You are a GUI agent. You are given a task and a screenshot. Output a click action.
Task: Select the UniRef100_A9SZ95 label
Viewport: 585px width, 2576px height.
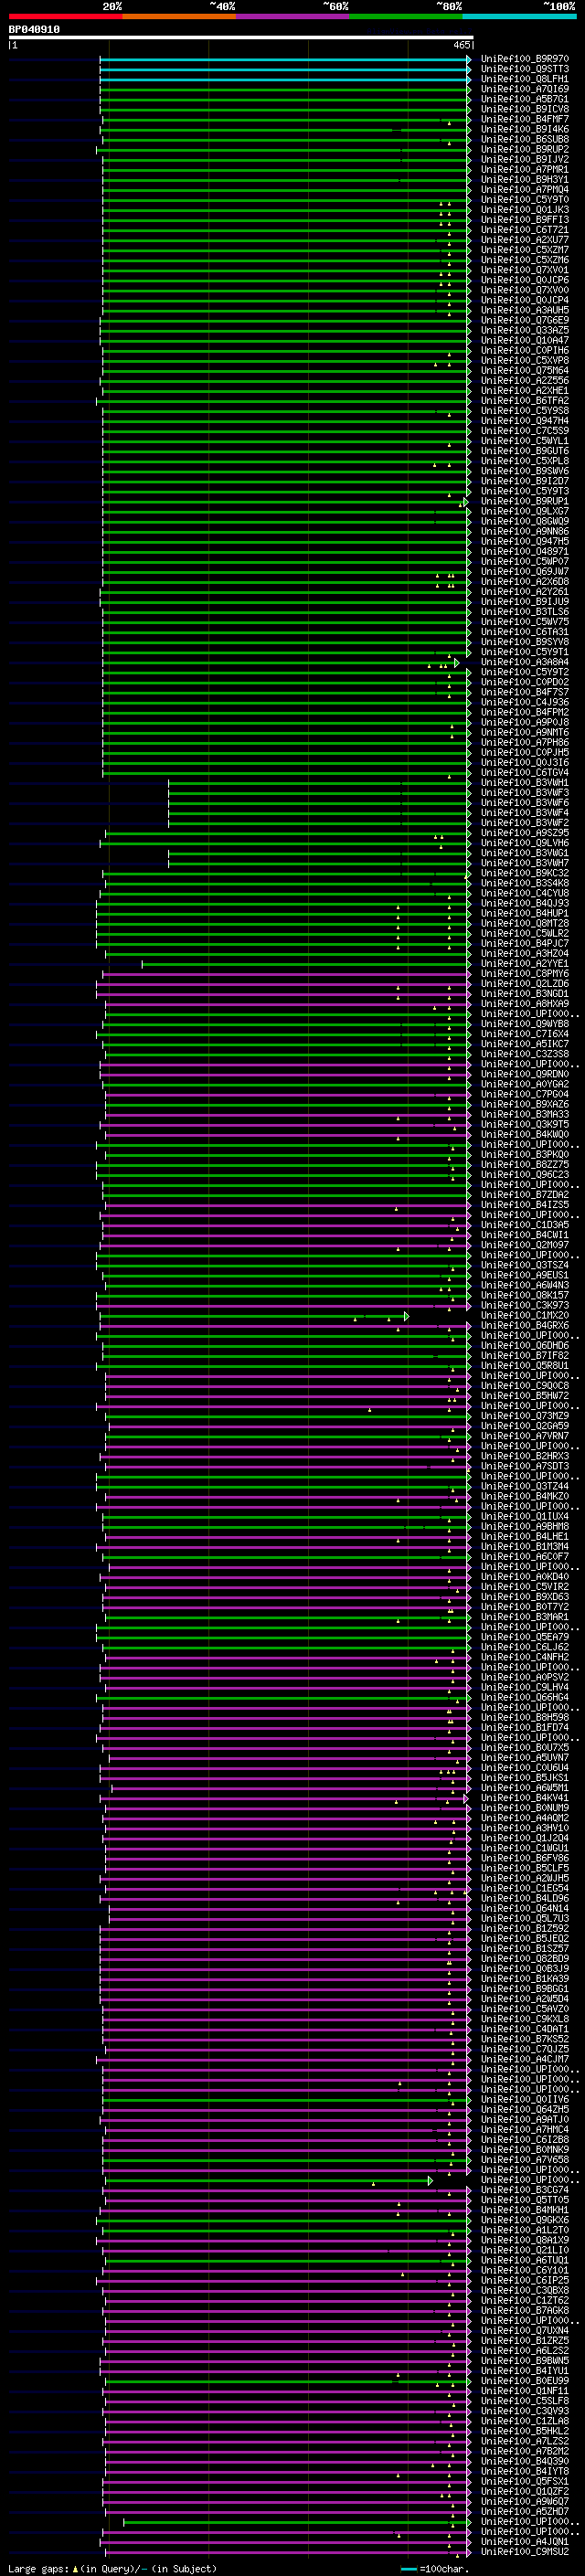[525, 833]
